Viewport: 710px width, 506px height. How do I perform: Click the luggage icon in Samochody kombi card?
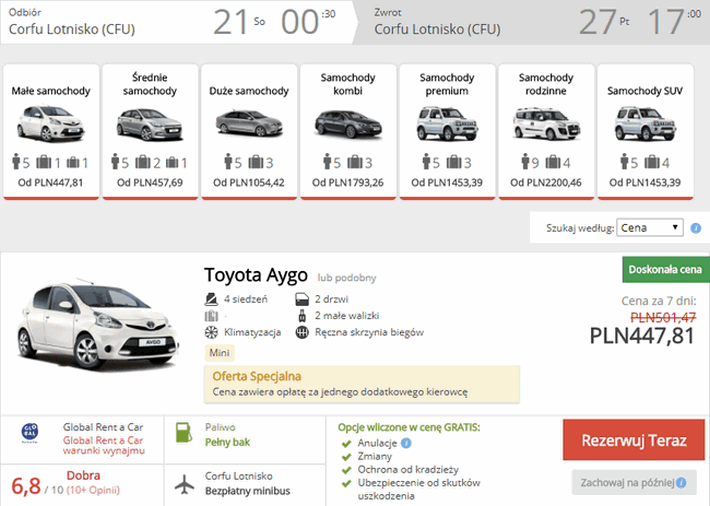coord(355,162)
